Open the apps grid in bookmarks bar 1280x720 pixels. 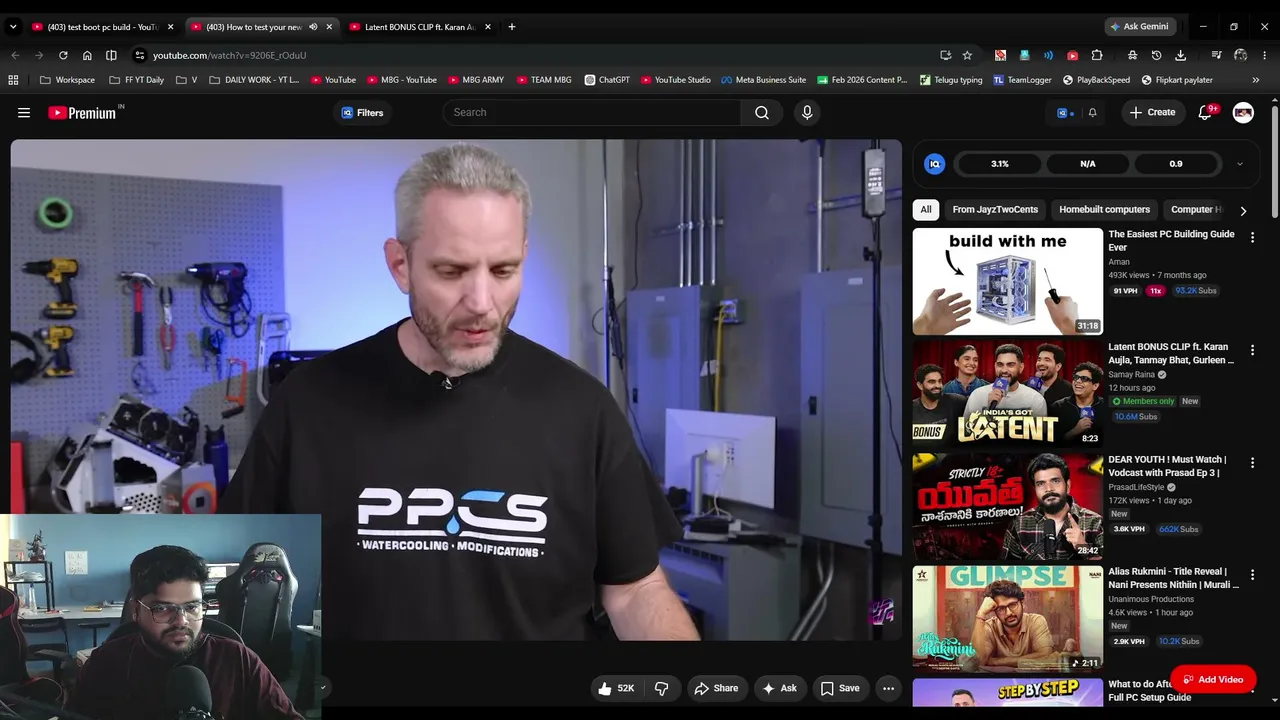13,80
